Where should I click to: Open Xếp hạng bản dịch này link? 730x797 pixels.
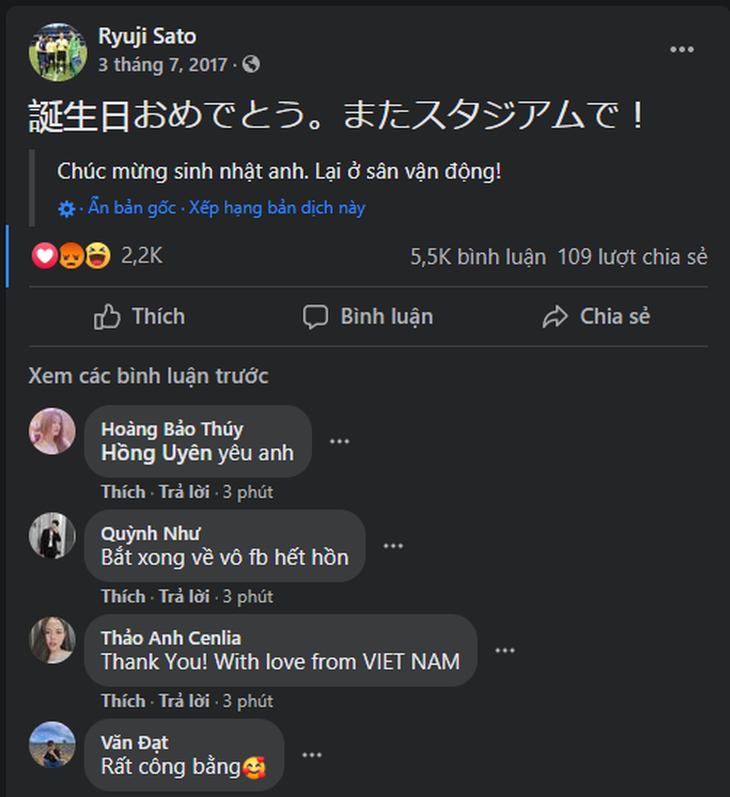(277, 208)
